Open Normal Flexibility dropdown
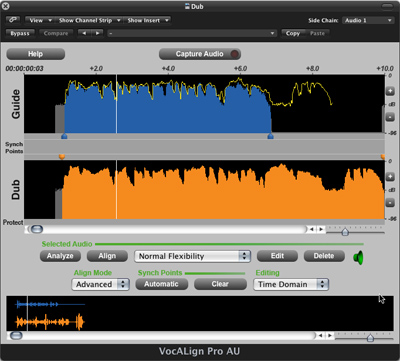 tap(192, 256)
